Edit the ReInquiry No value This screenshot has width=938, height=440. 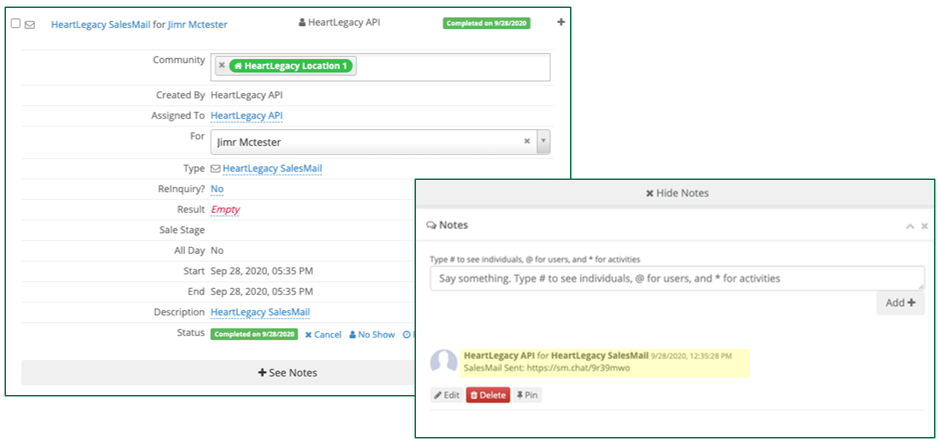[217, 189]
